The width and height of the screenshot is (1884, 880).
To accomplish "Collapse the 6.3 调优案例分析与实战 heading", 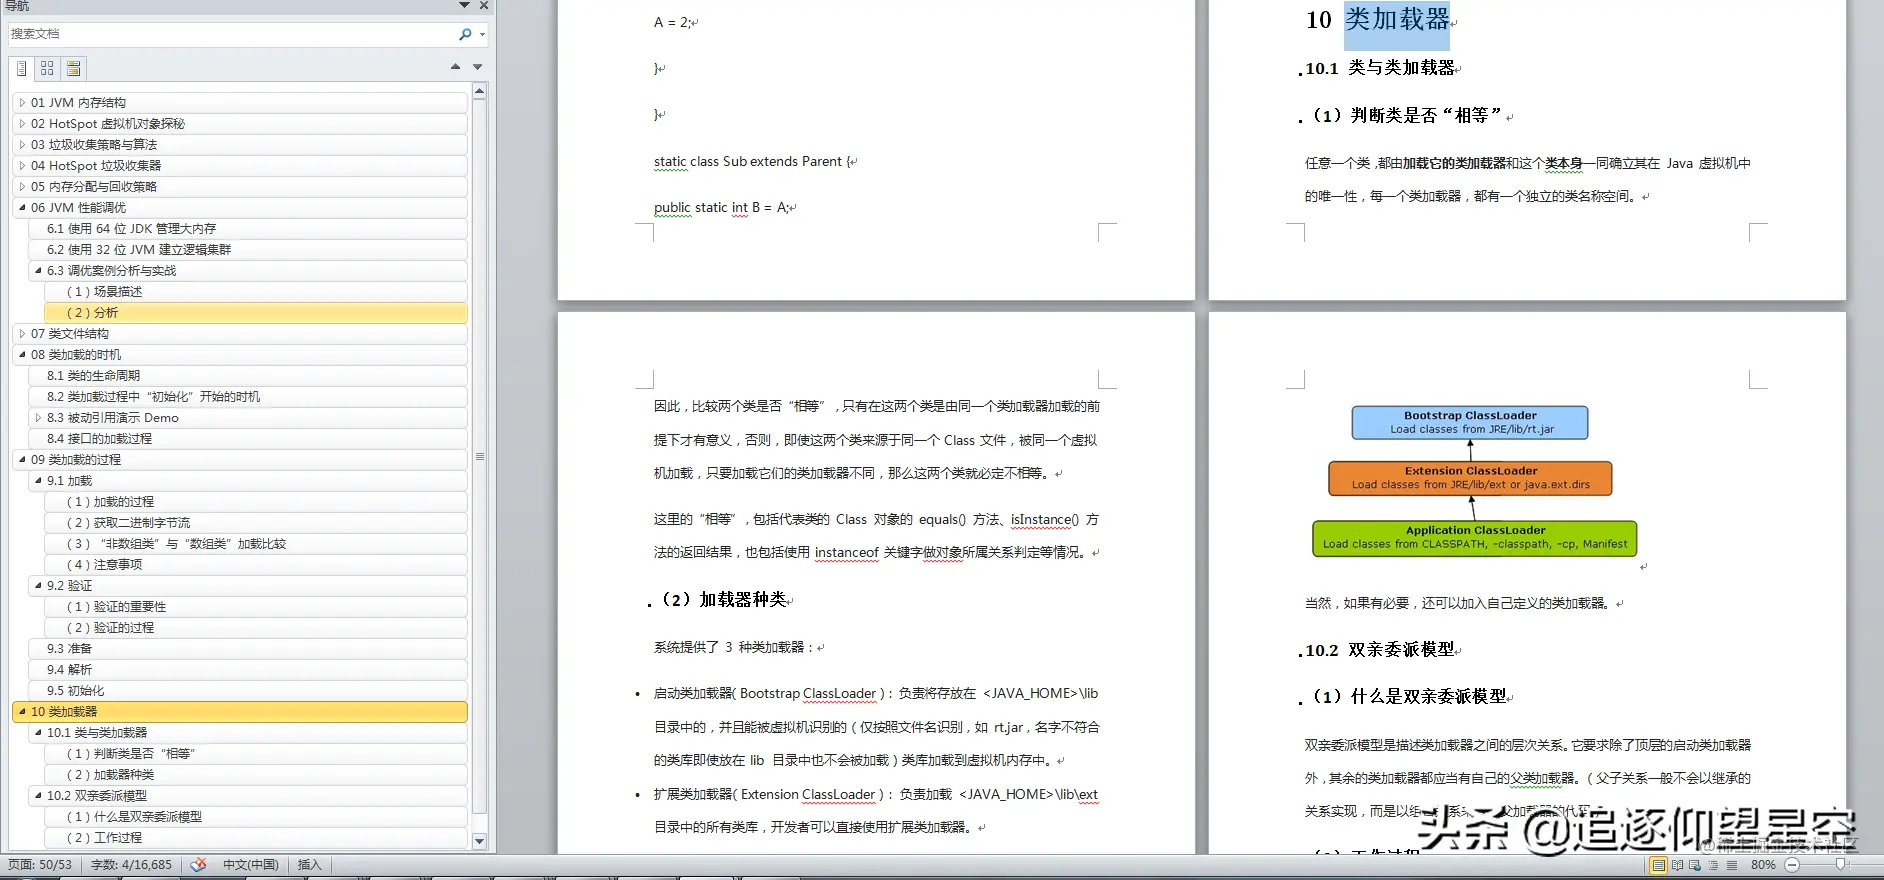I will 38,271.
